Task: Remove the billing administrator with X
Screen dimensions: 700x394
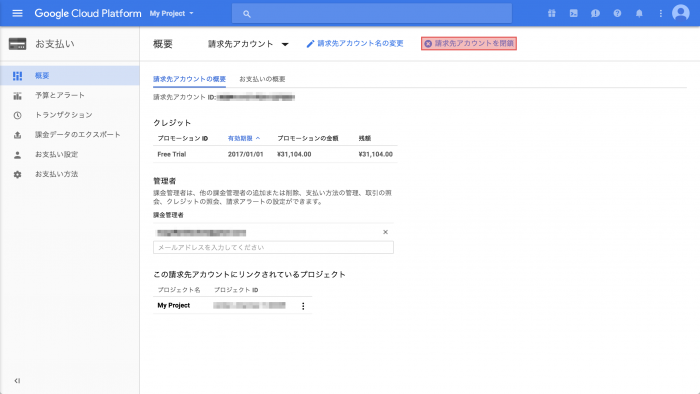Action: (x=385, y=232)
